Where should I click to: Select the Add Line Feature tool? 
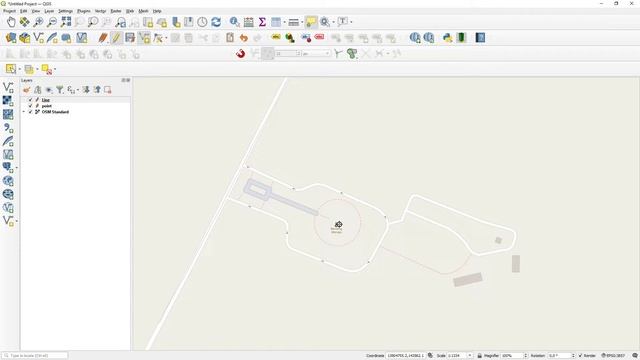pos(144,38)
